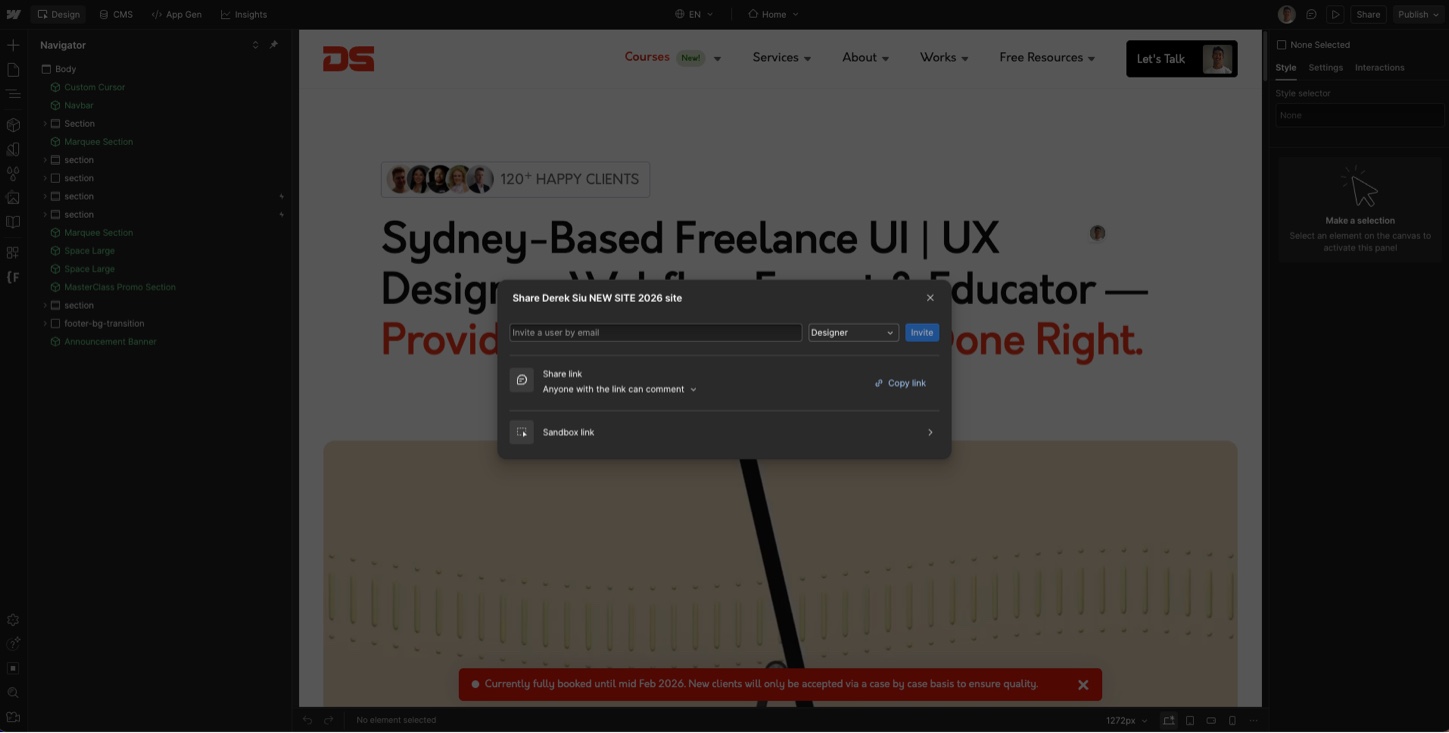Select Custom Cursor in Navigator

click(95, 87)
